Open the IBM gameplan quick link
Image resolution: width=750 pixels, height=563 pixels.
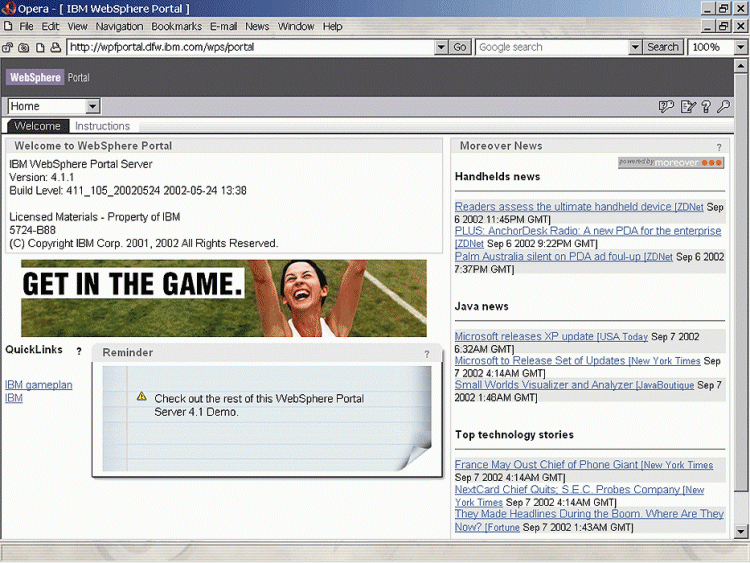(x=39, y=385)
